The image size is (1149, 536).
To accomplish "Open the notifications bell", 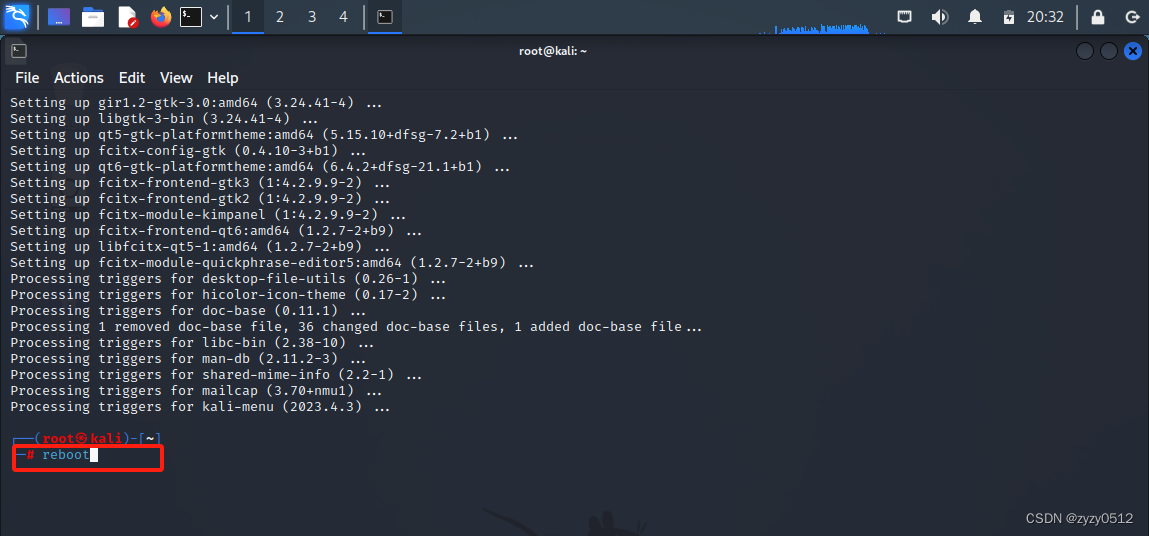I will (975, 16).
